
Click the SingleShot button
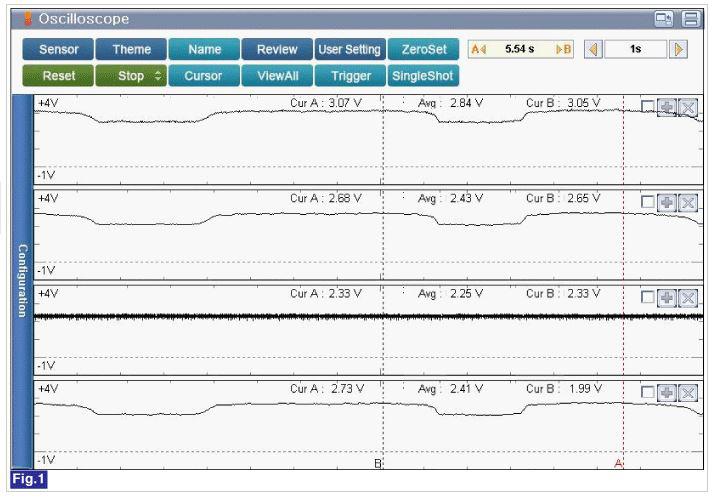tap(422, 76)
